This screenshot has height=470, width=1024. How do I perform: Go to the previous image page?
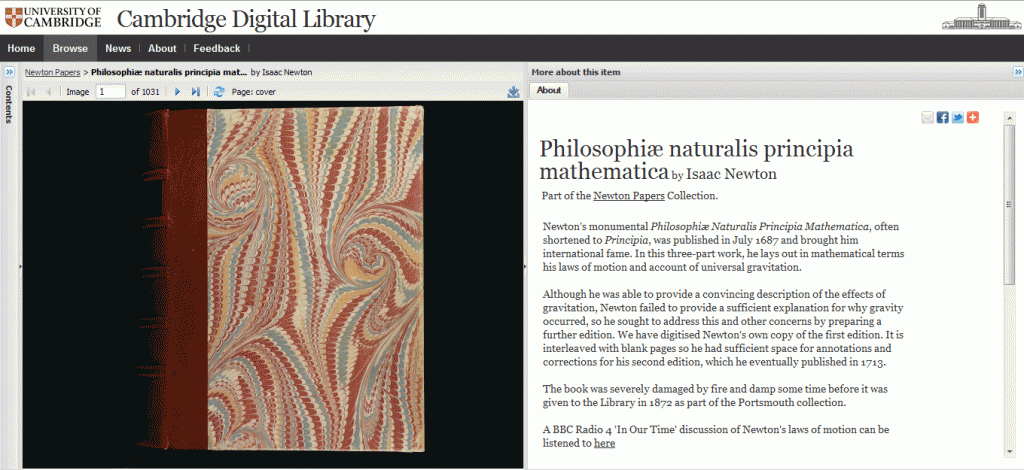pyautogui.click(x=48, y=92)
